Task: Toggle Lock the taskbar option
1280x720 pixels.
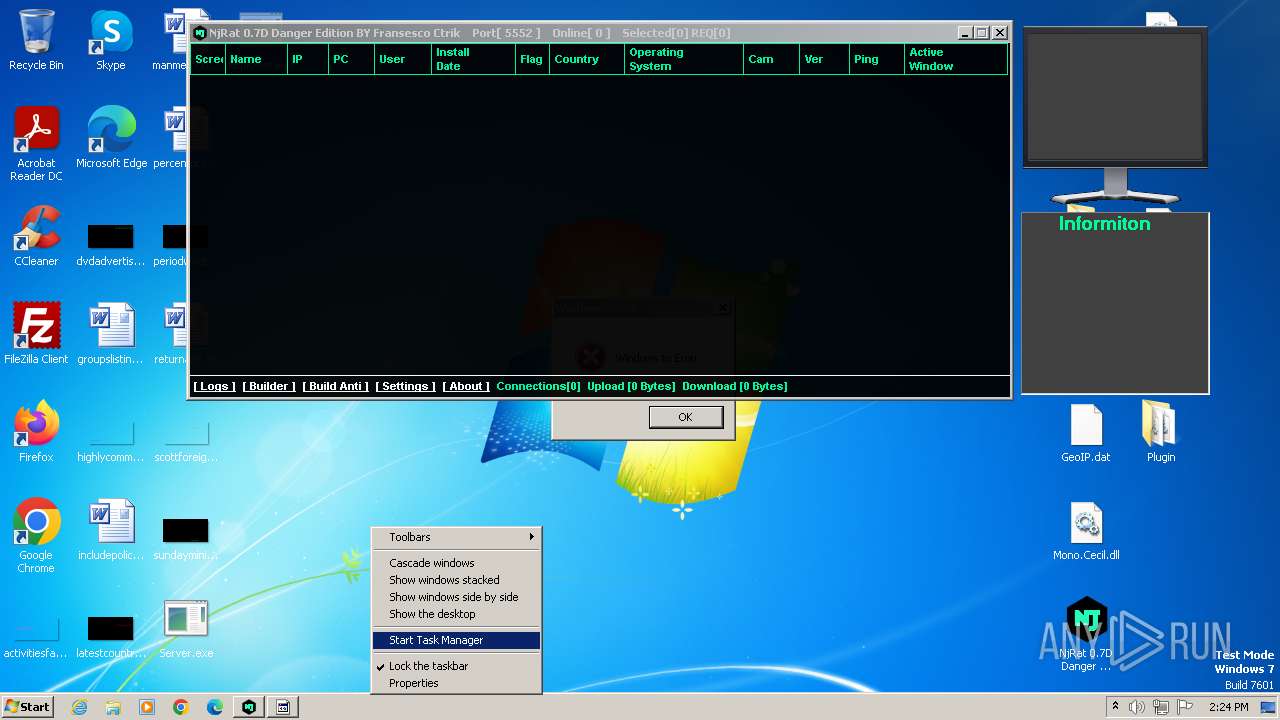Action: pos(456,666)
